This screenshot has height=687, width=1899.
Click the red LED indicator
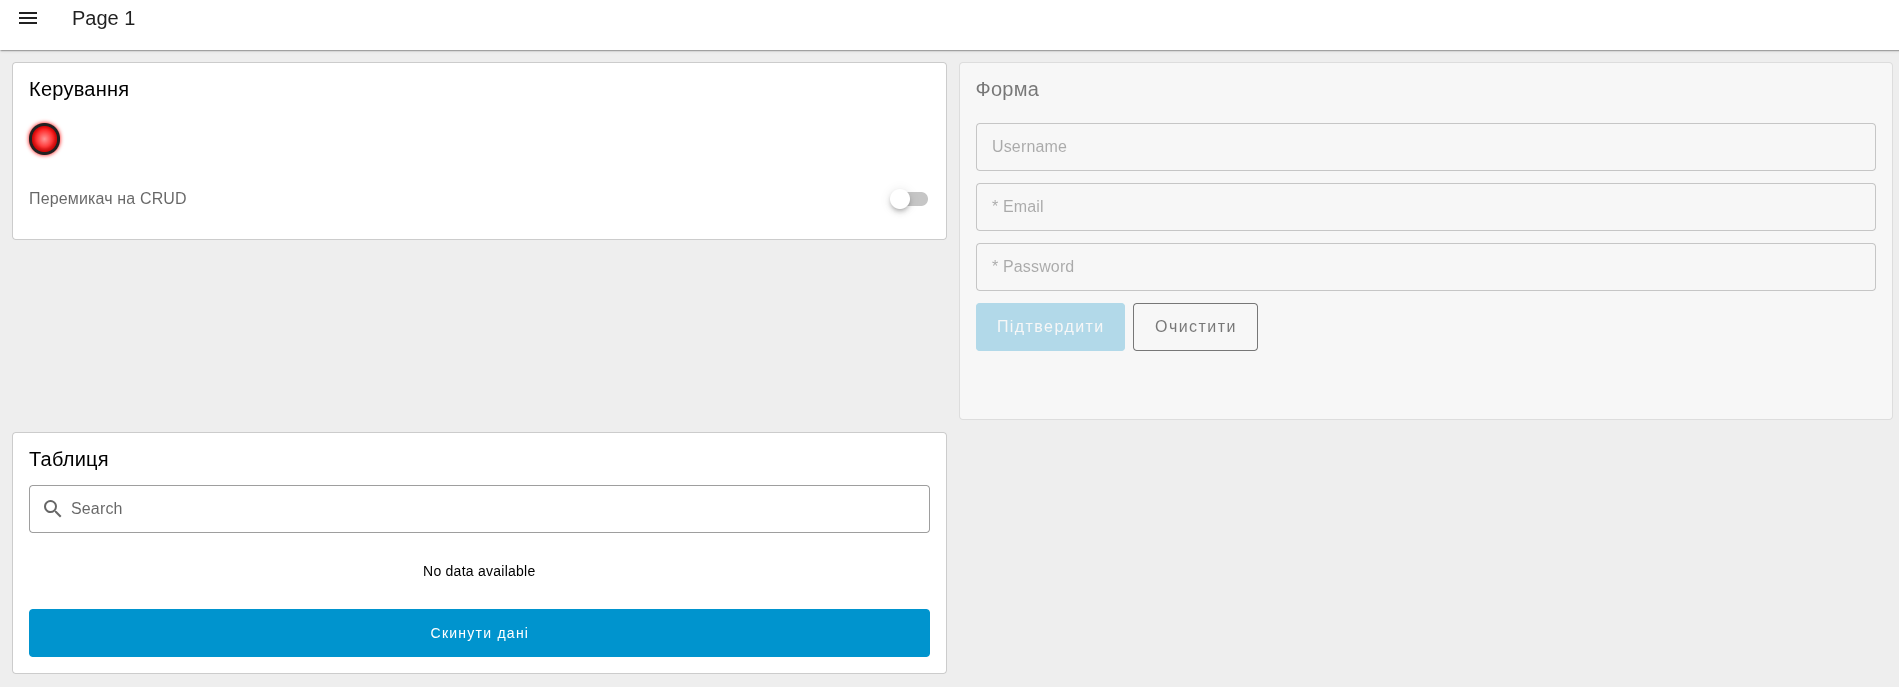pyautogui.click(x=45, y=139)
